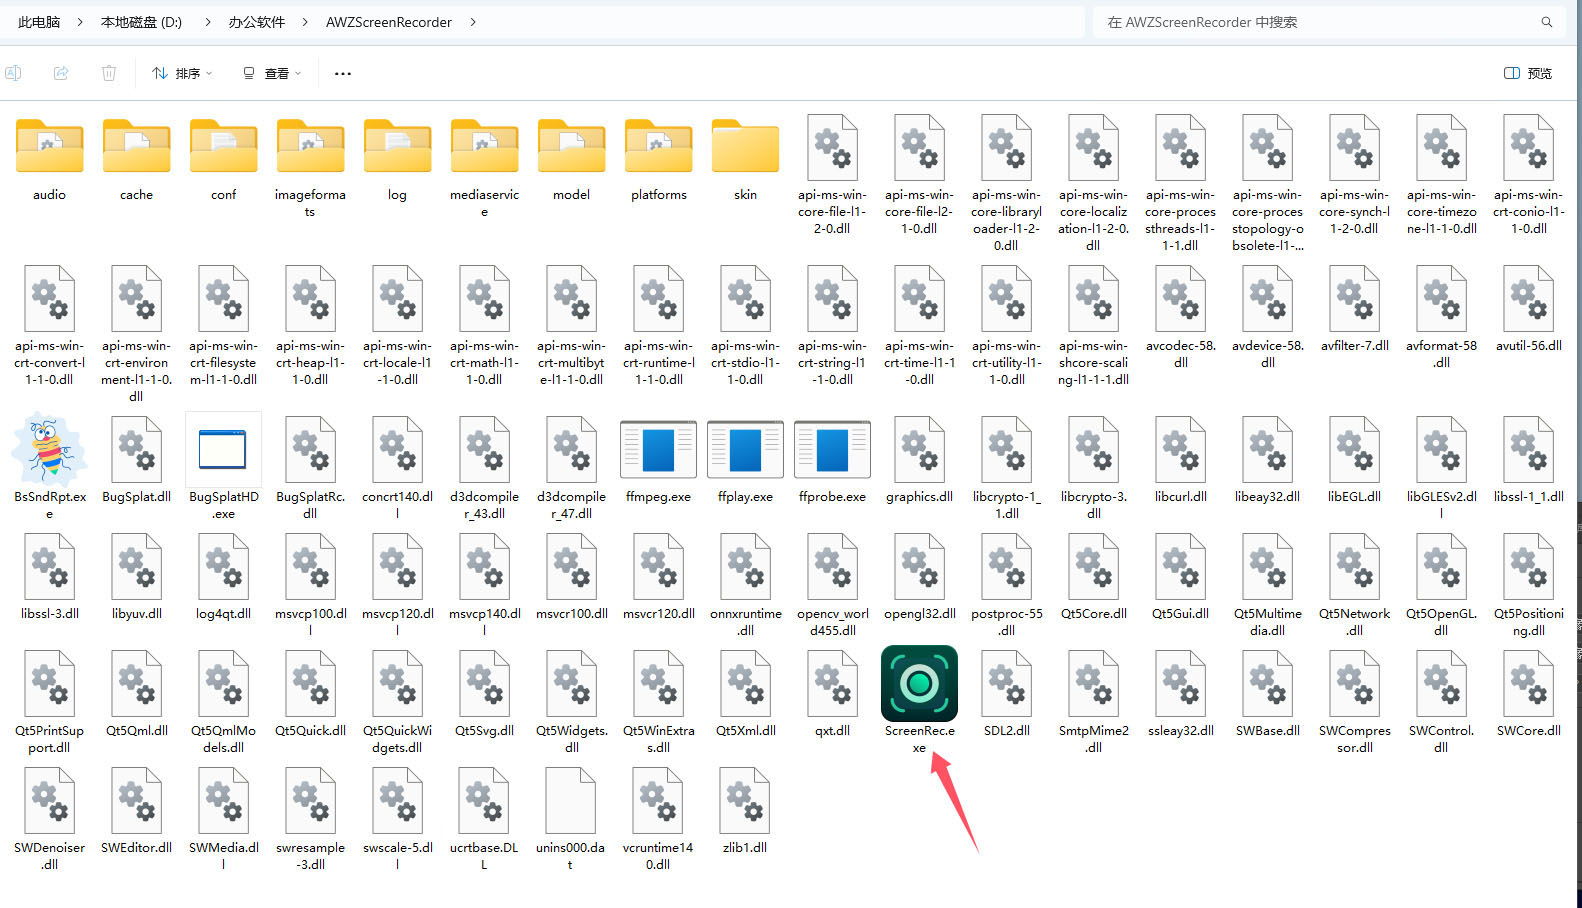Select the file name SWEditor.dll
The height and width of the screenshot is (908, 1582).
click(x=136, y=848)
